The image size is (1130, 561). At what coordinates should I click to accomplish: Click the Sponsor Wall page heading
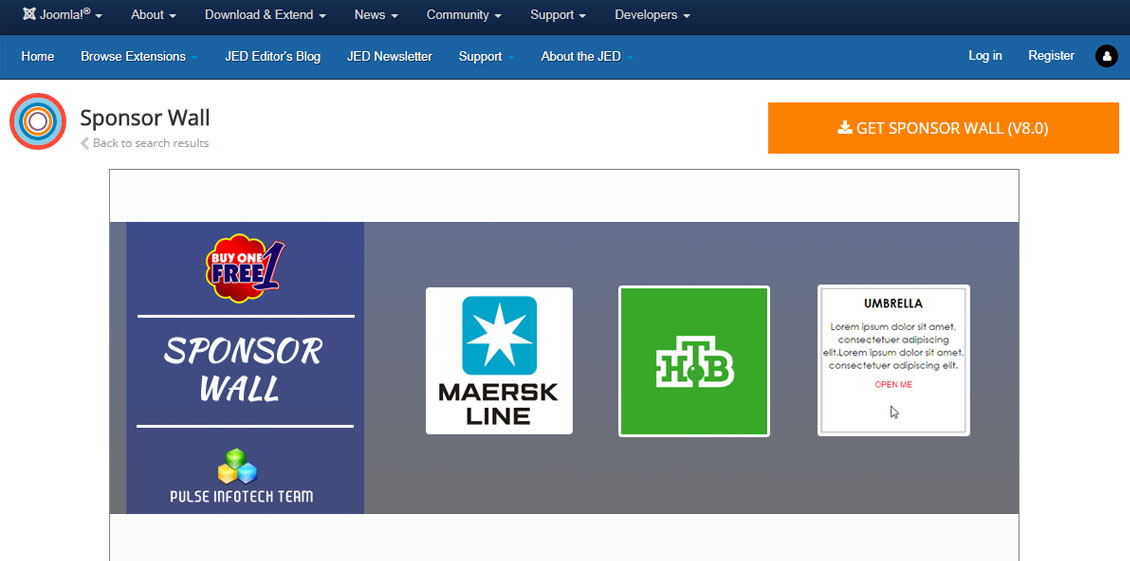(145, 118)
